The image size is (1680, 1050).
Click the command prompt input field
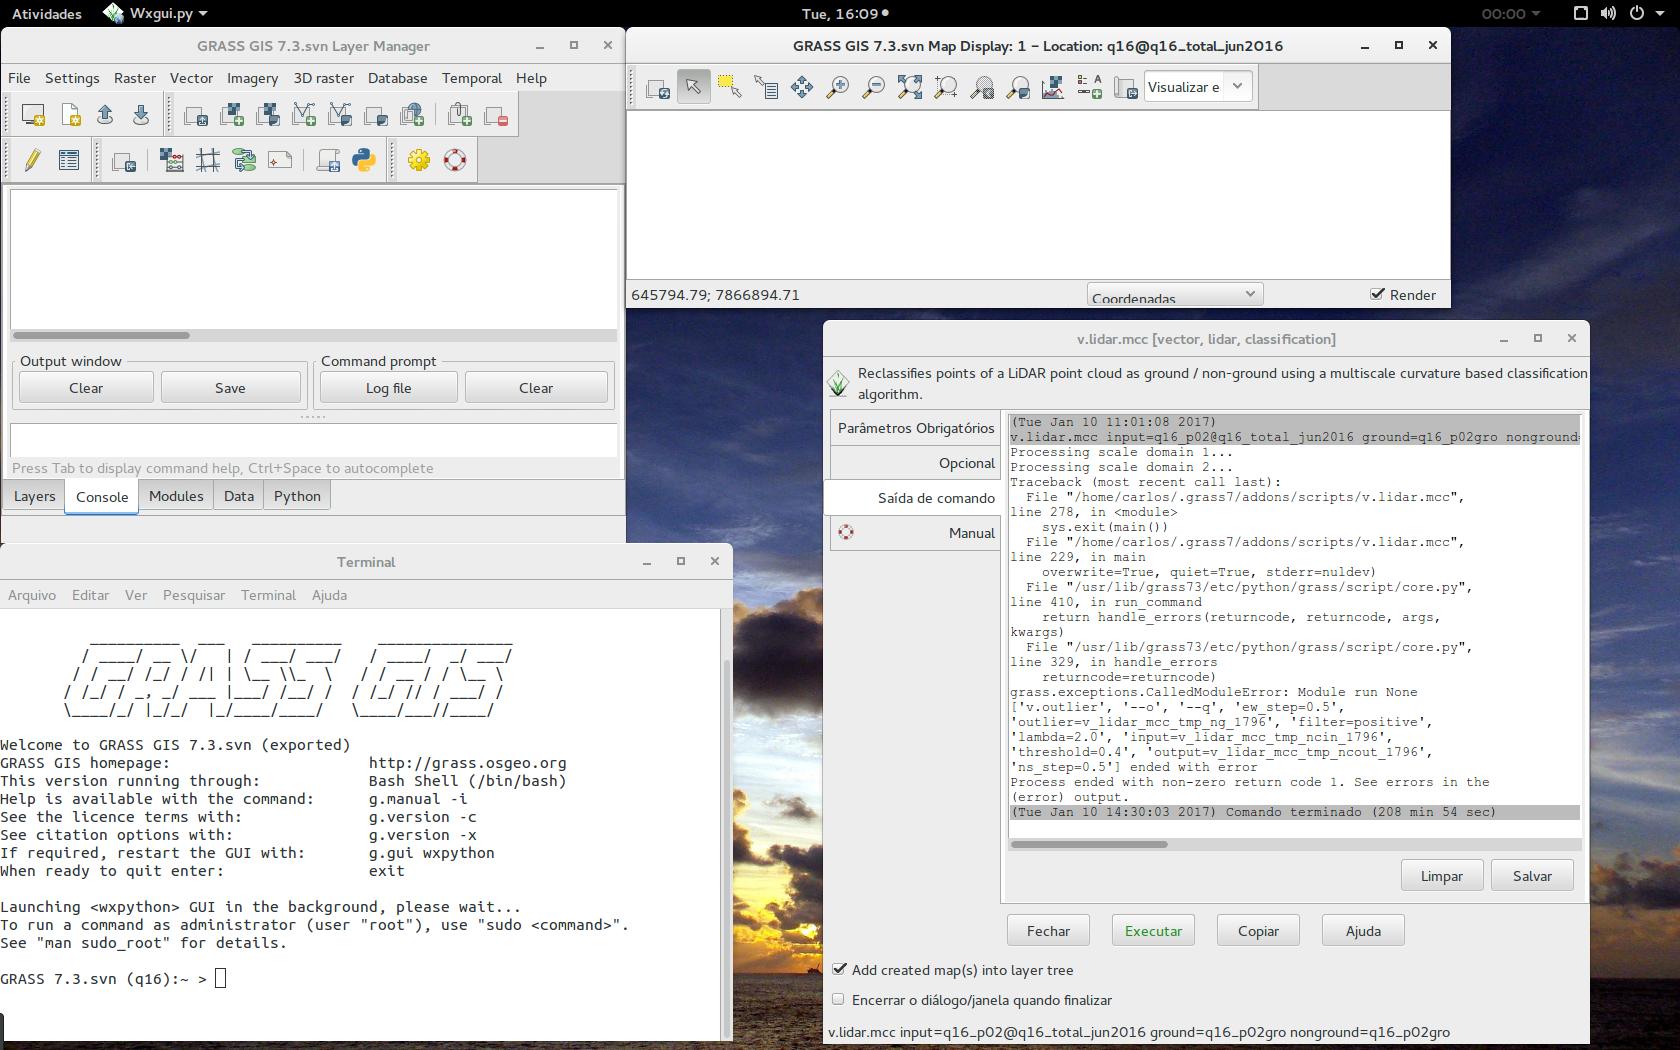click(x=314, y=440)
